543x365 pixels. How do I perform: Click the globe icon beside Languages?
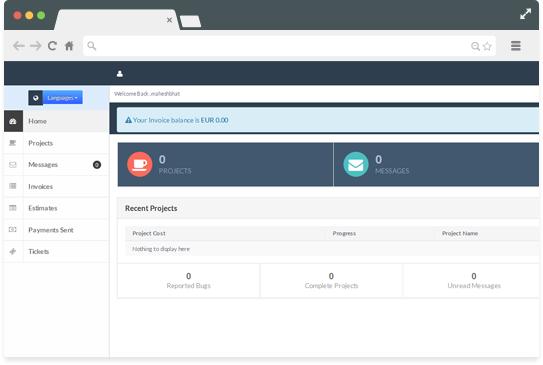click(x=35, y=98)
